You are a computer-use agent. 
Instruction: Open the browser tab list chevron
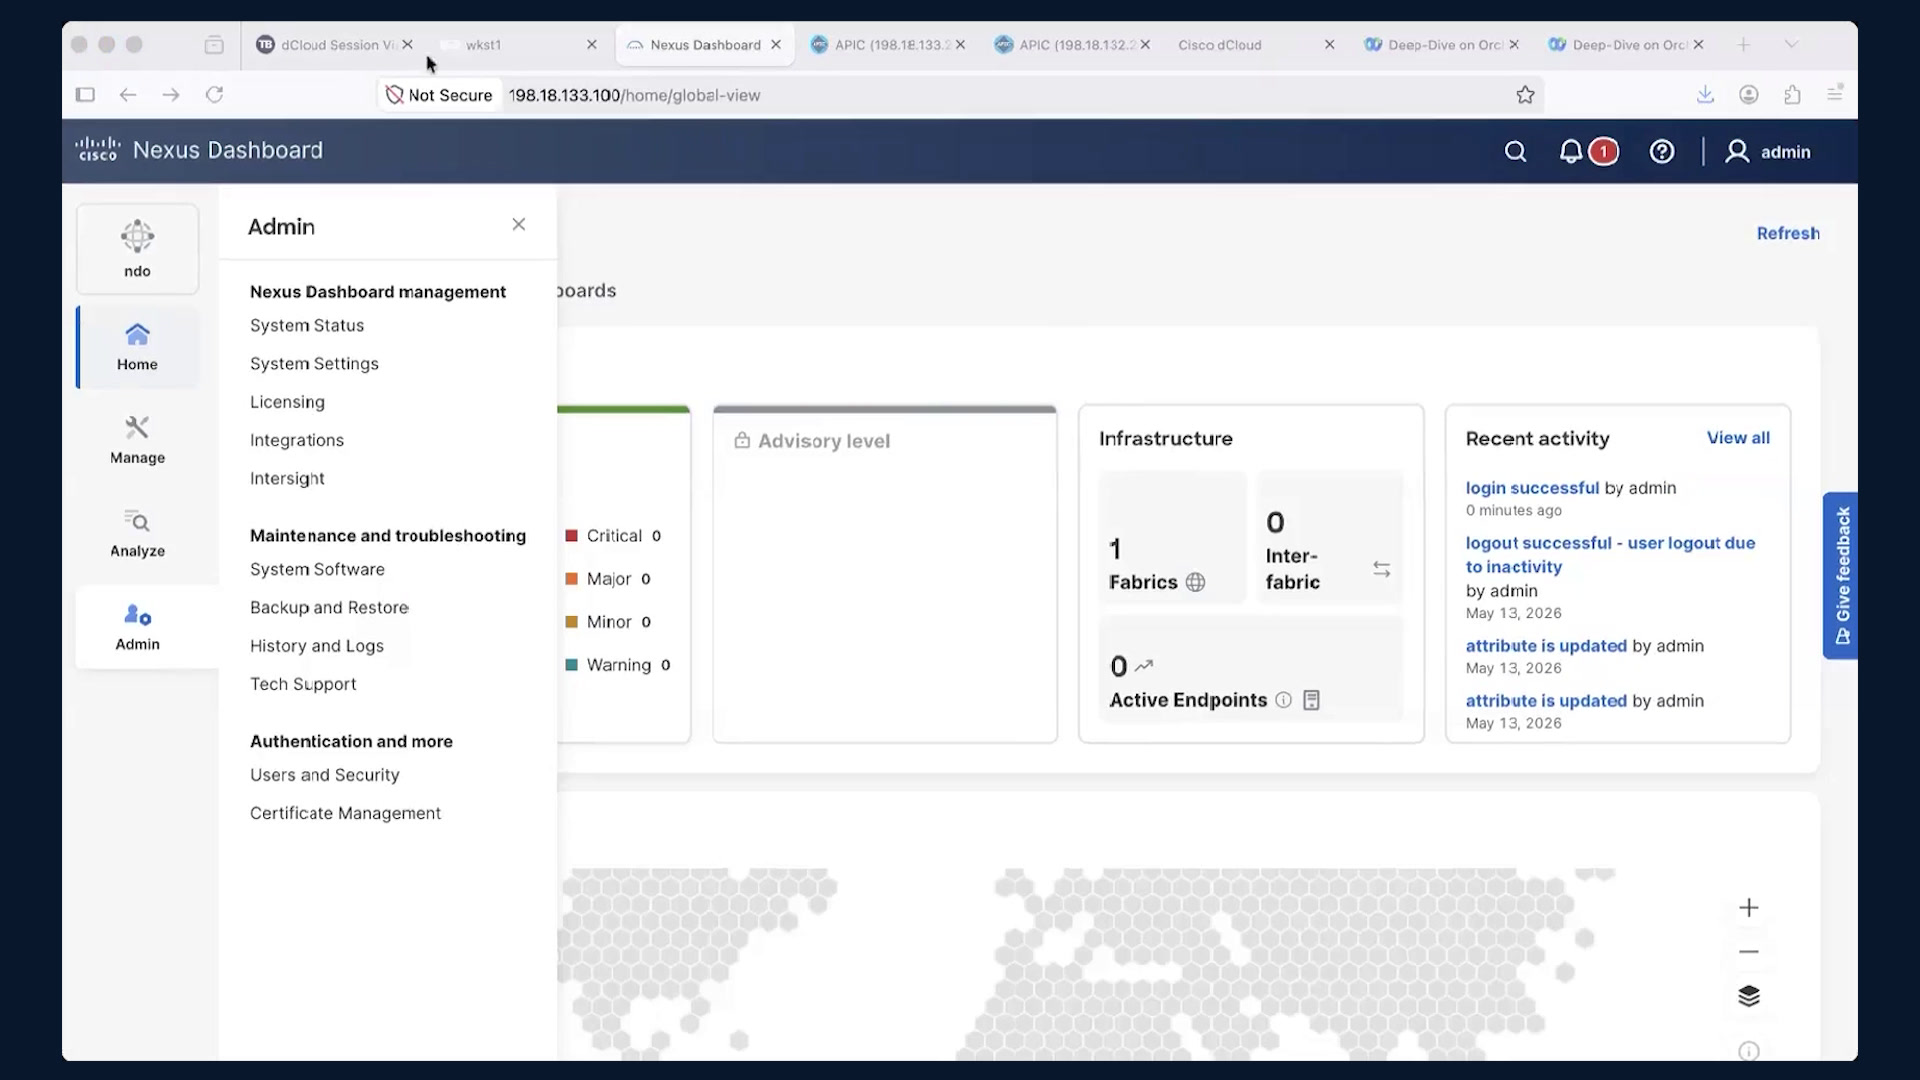tap(1791, 44)
